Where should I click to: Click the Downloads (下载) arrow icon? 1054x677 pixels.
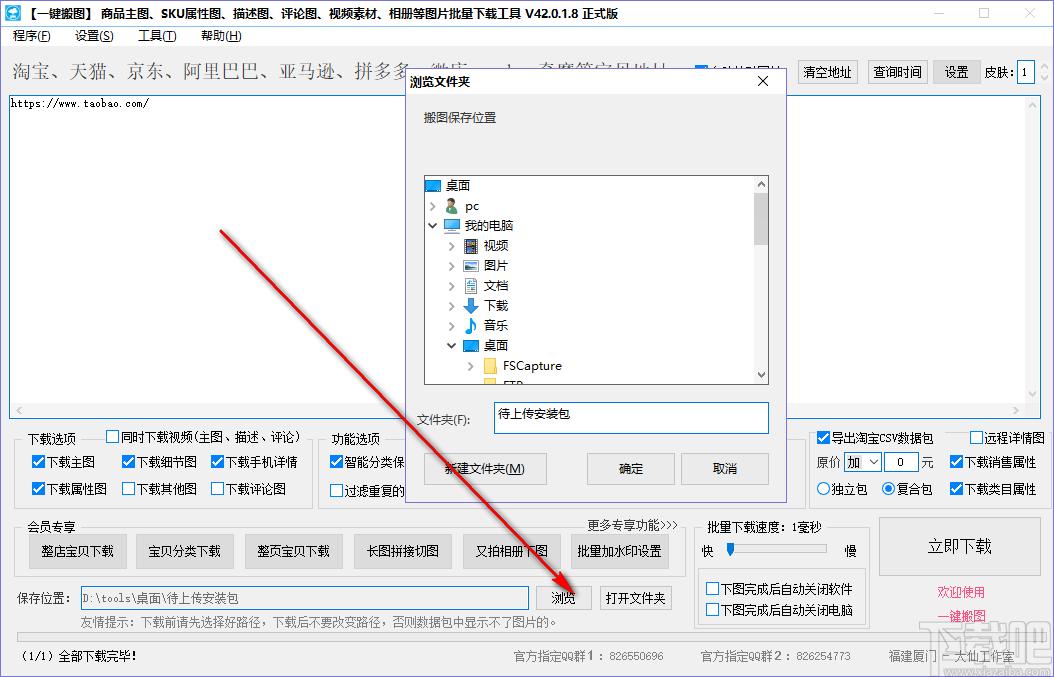coord(471,306)
